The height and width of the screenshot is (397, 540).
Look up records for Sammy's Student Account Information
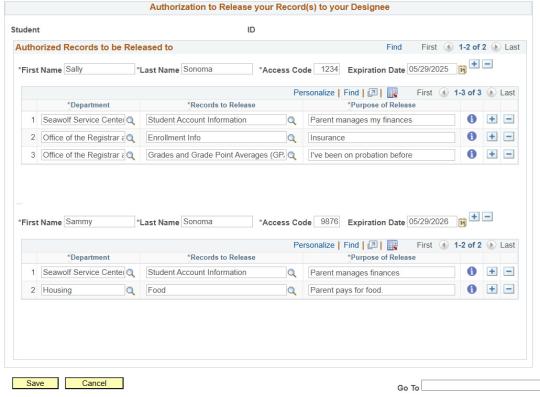tap(292, 273)
